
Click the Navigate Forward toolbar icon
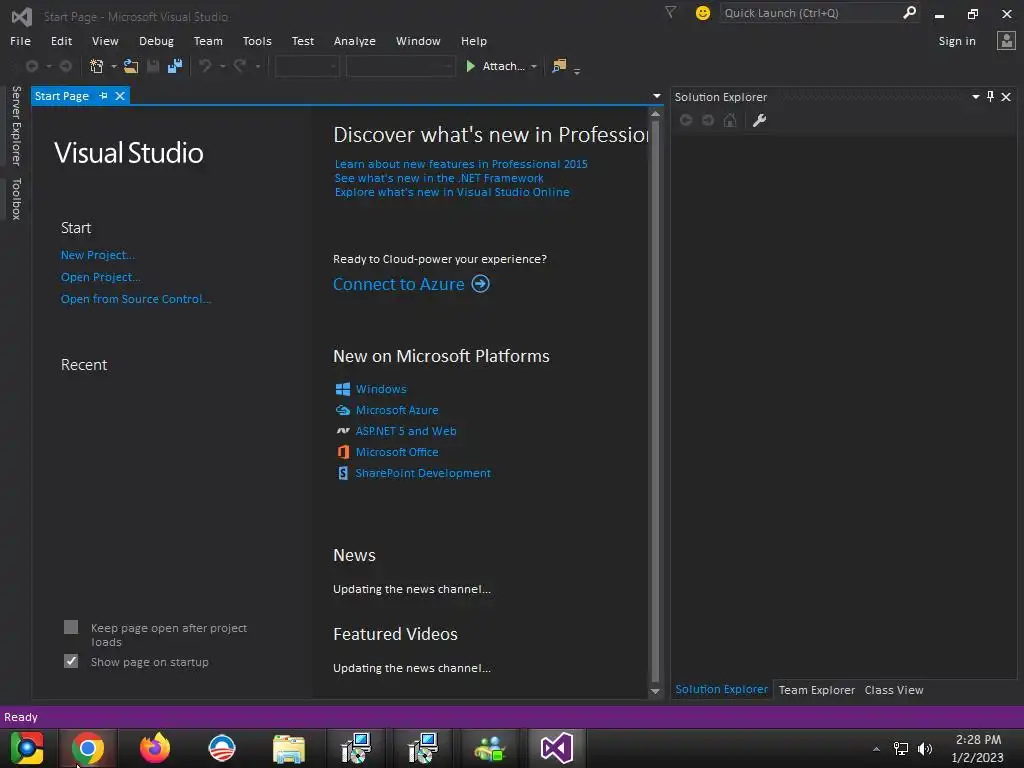pos(66,66)
